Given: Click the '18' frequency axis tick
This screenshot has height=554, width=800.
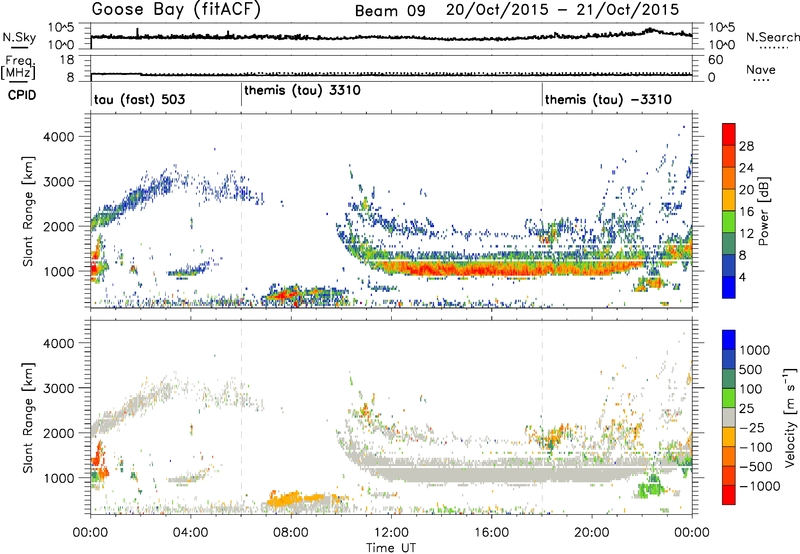Looking at the screenshot, I should coord(67,60).
